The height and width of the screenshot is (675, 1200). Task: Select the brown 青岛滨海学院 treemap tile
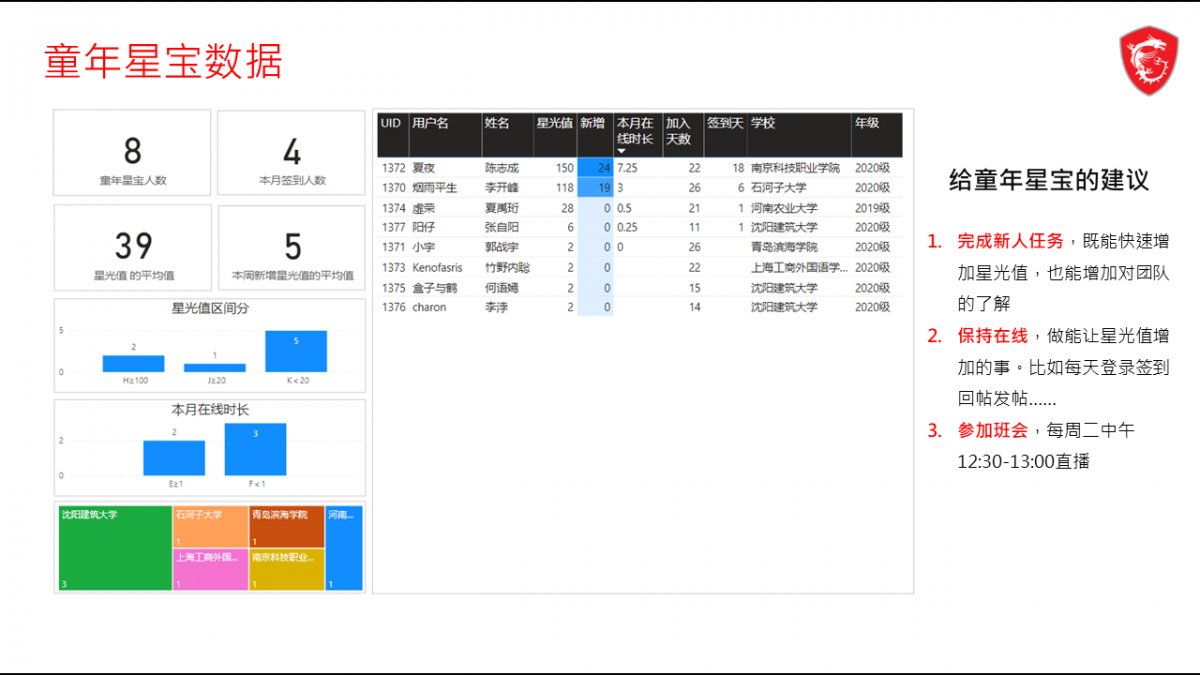[x=286, y=526]
